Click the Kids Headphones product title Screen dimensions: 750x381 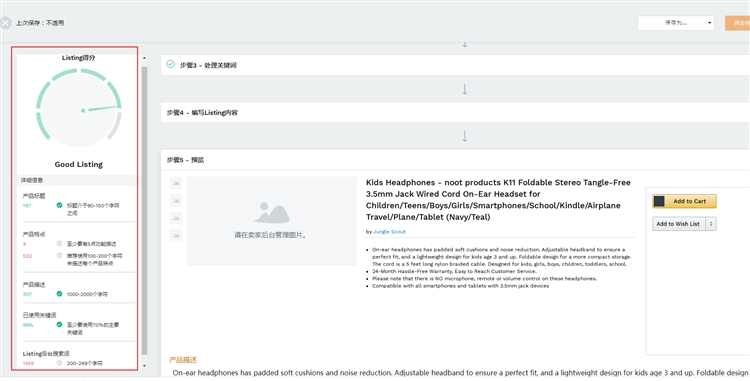[x=498, y=200]
